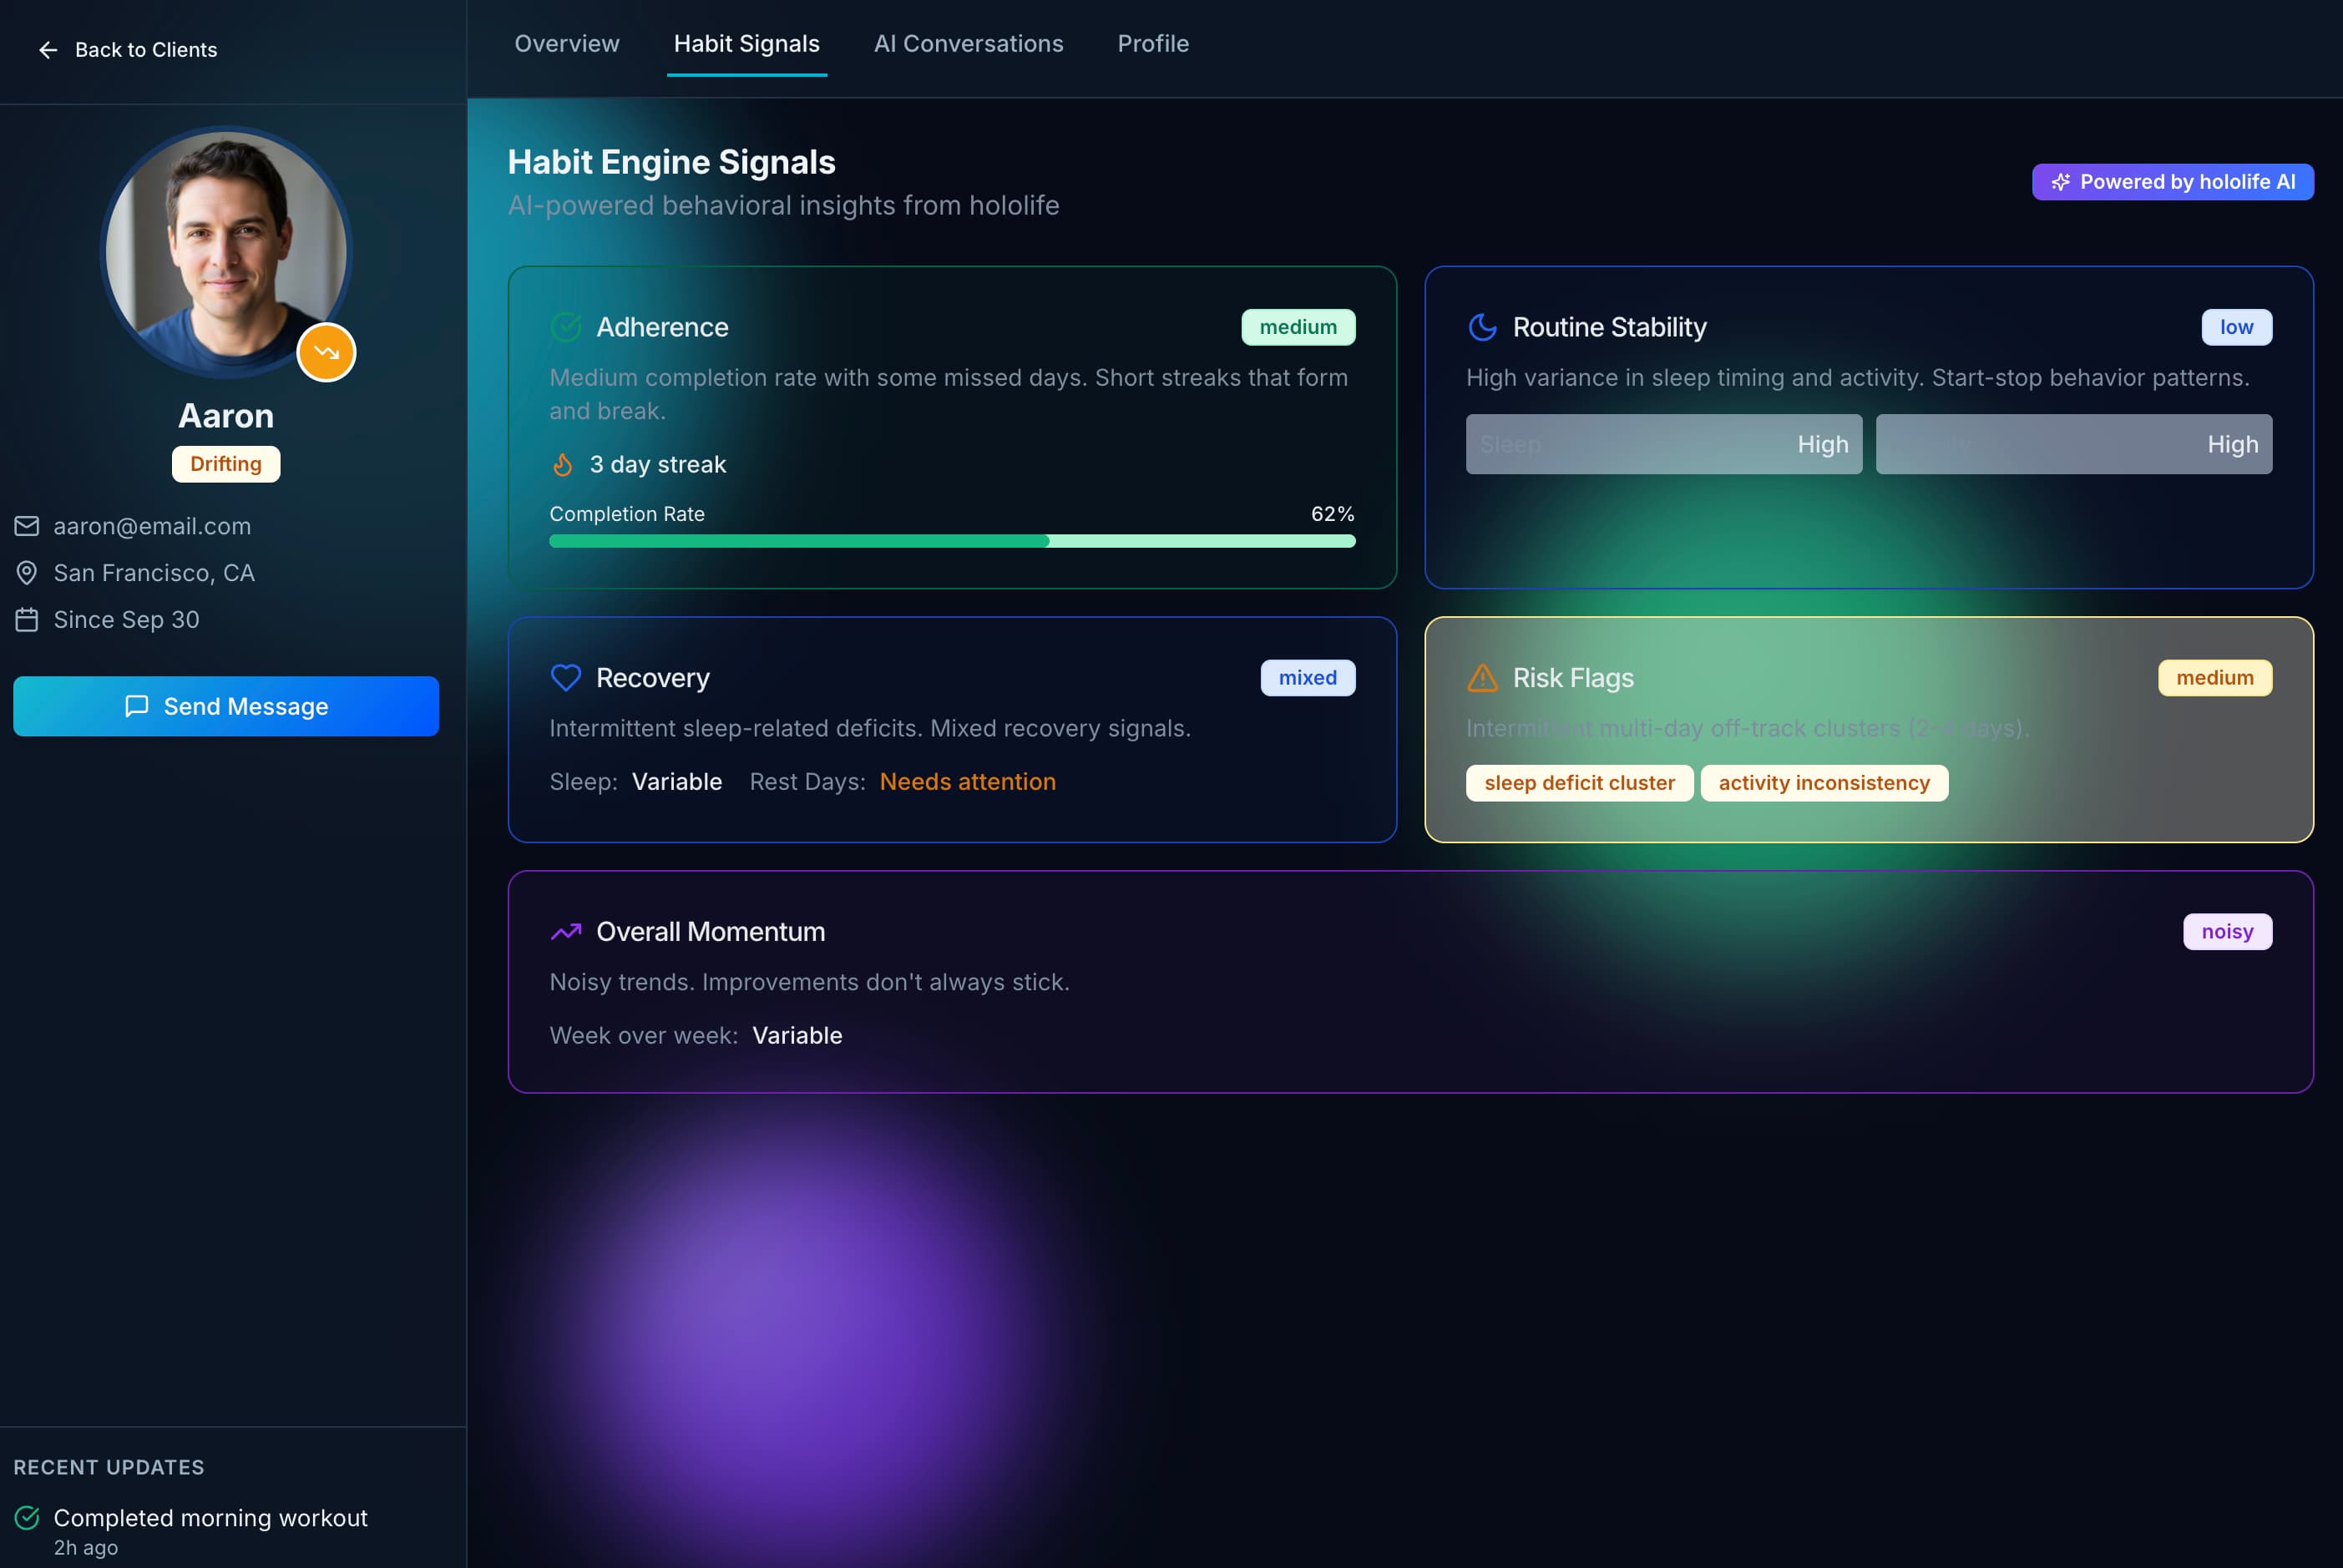Click the Recovery heart icon

566,677
